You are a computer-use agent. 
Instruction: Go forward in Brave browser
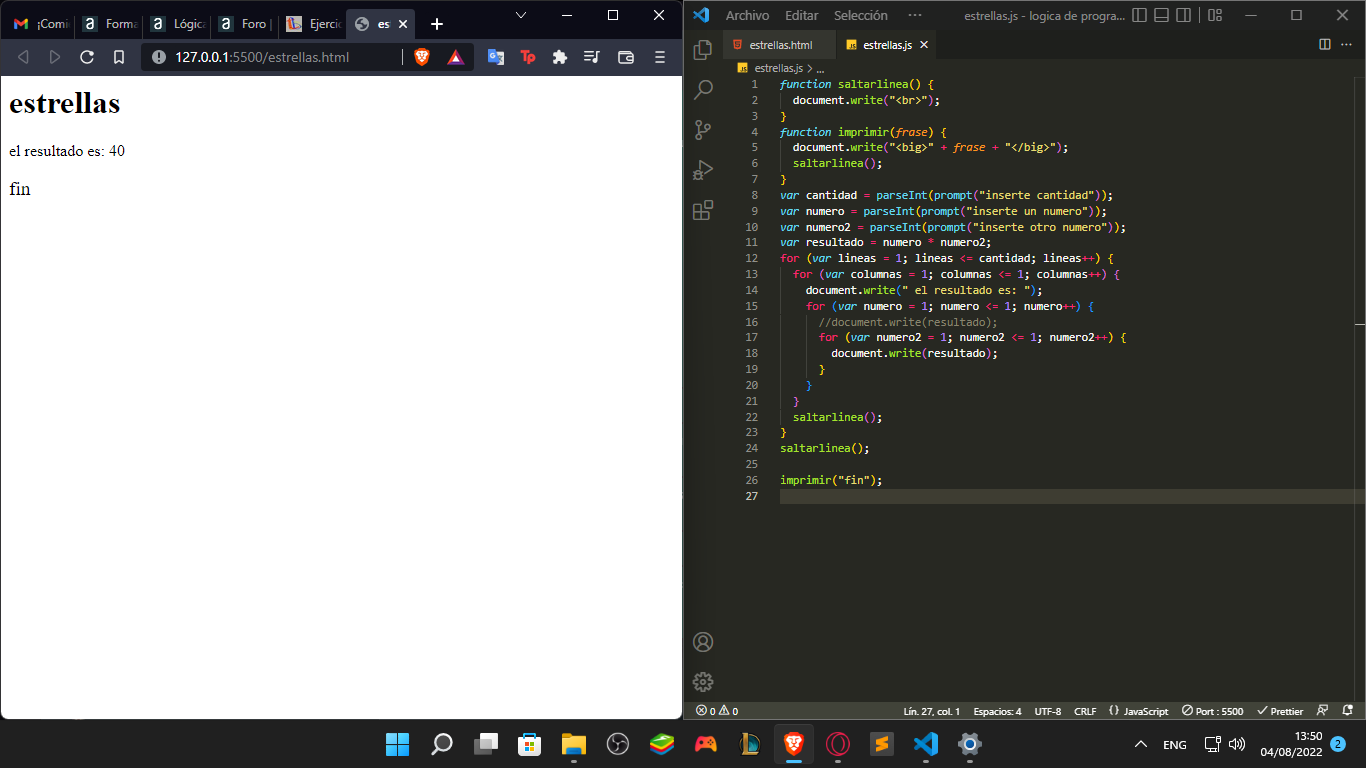pyautogui.click(x=55, y=57)
